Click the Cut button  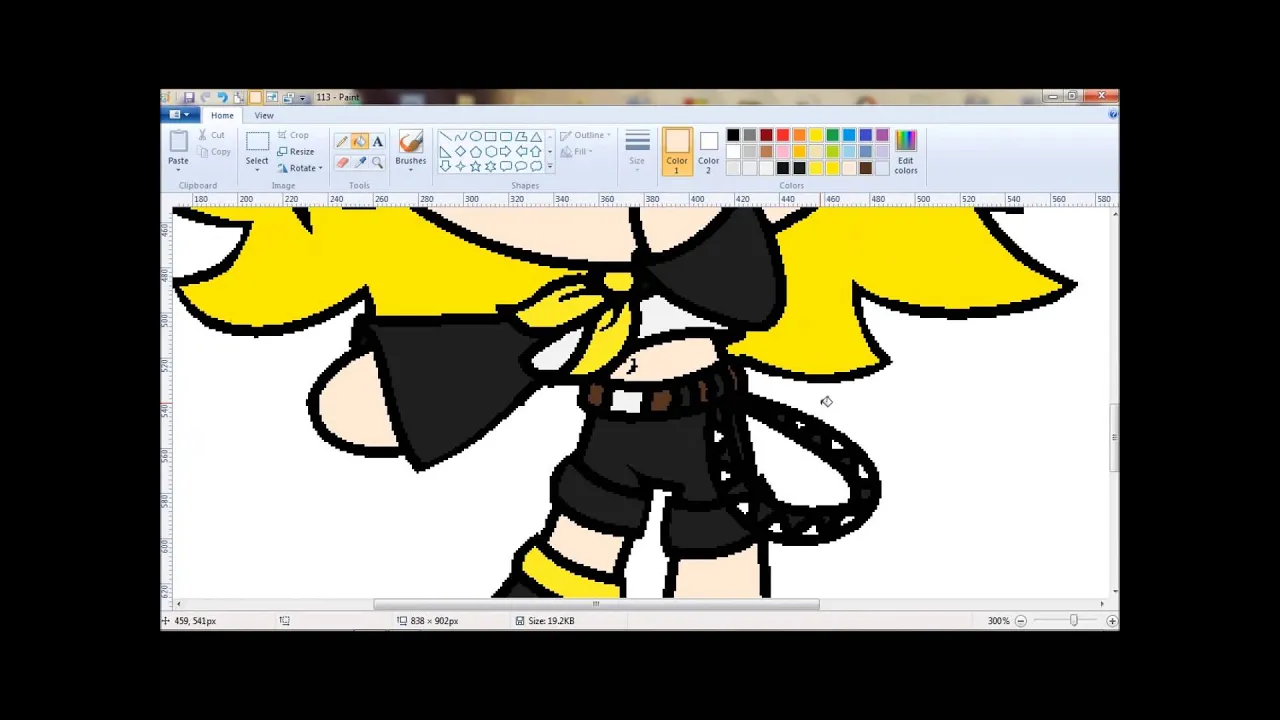(212, 135)
